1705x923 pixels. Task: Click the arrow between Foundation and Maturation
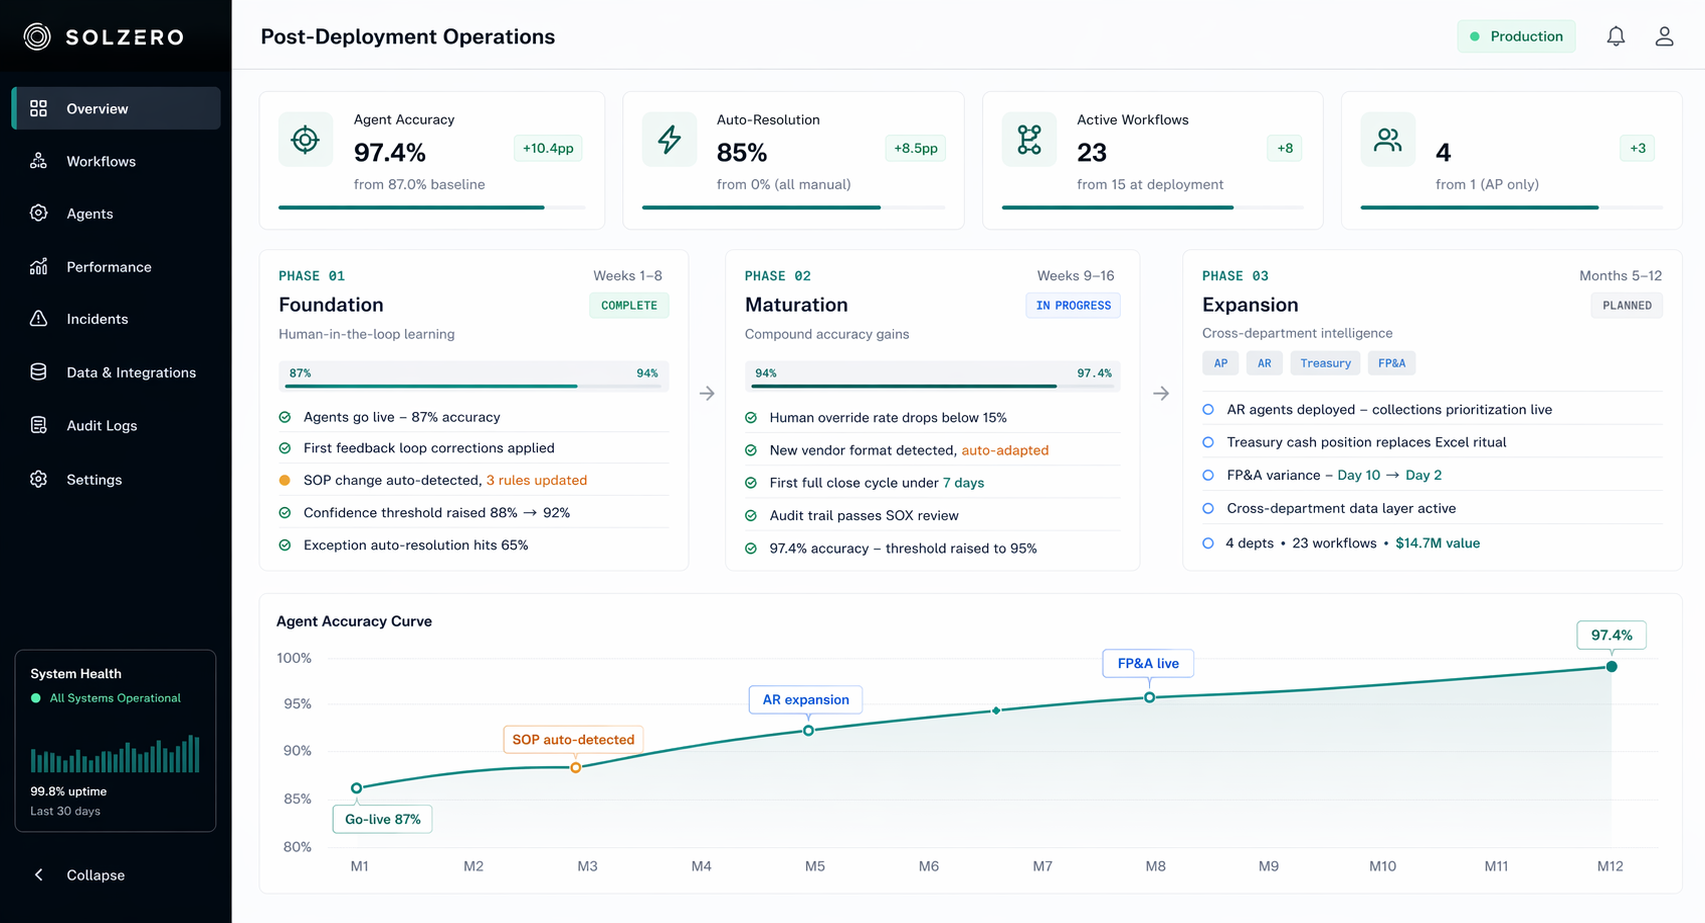pyautogui.click(x=707, y=394)
